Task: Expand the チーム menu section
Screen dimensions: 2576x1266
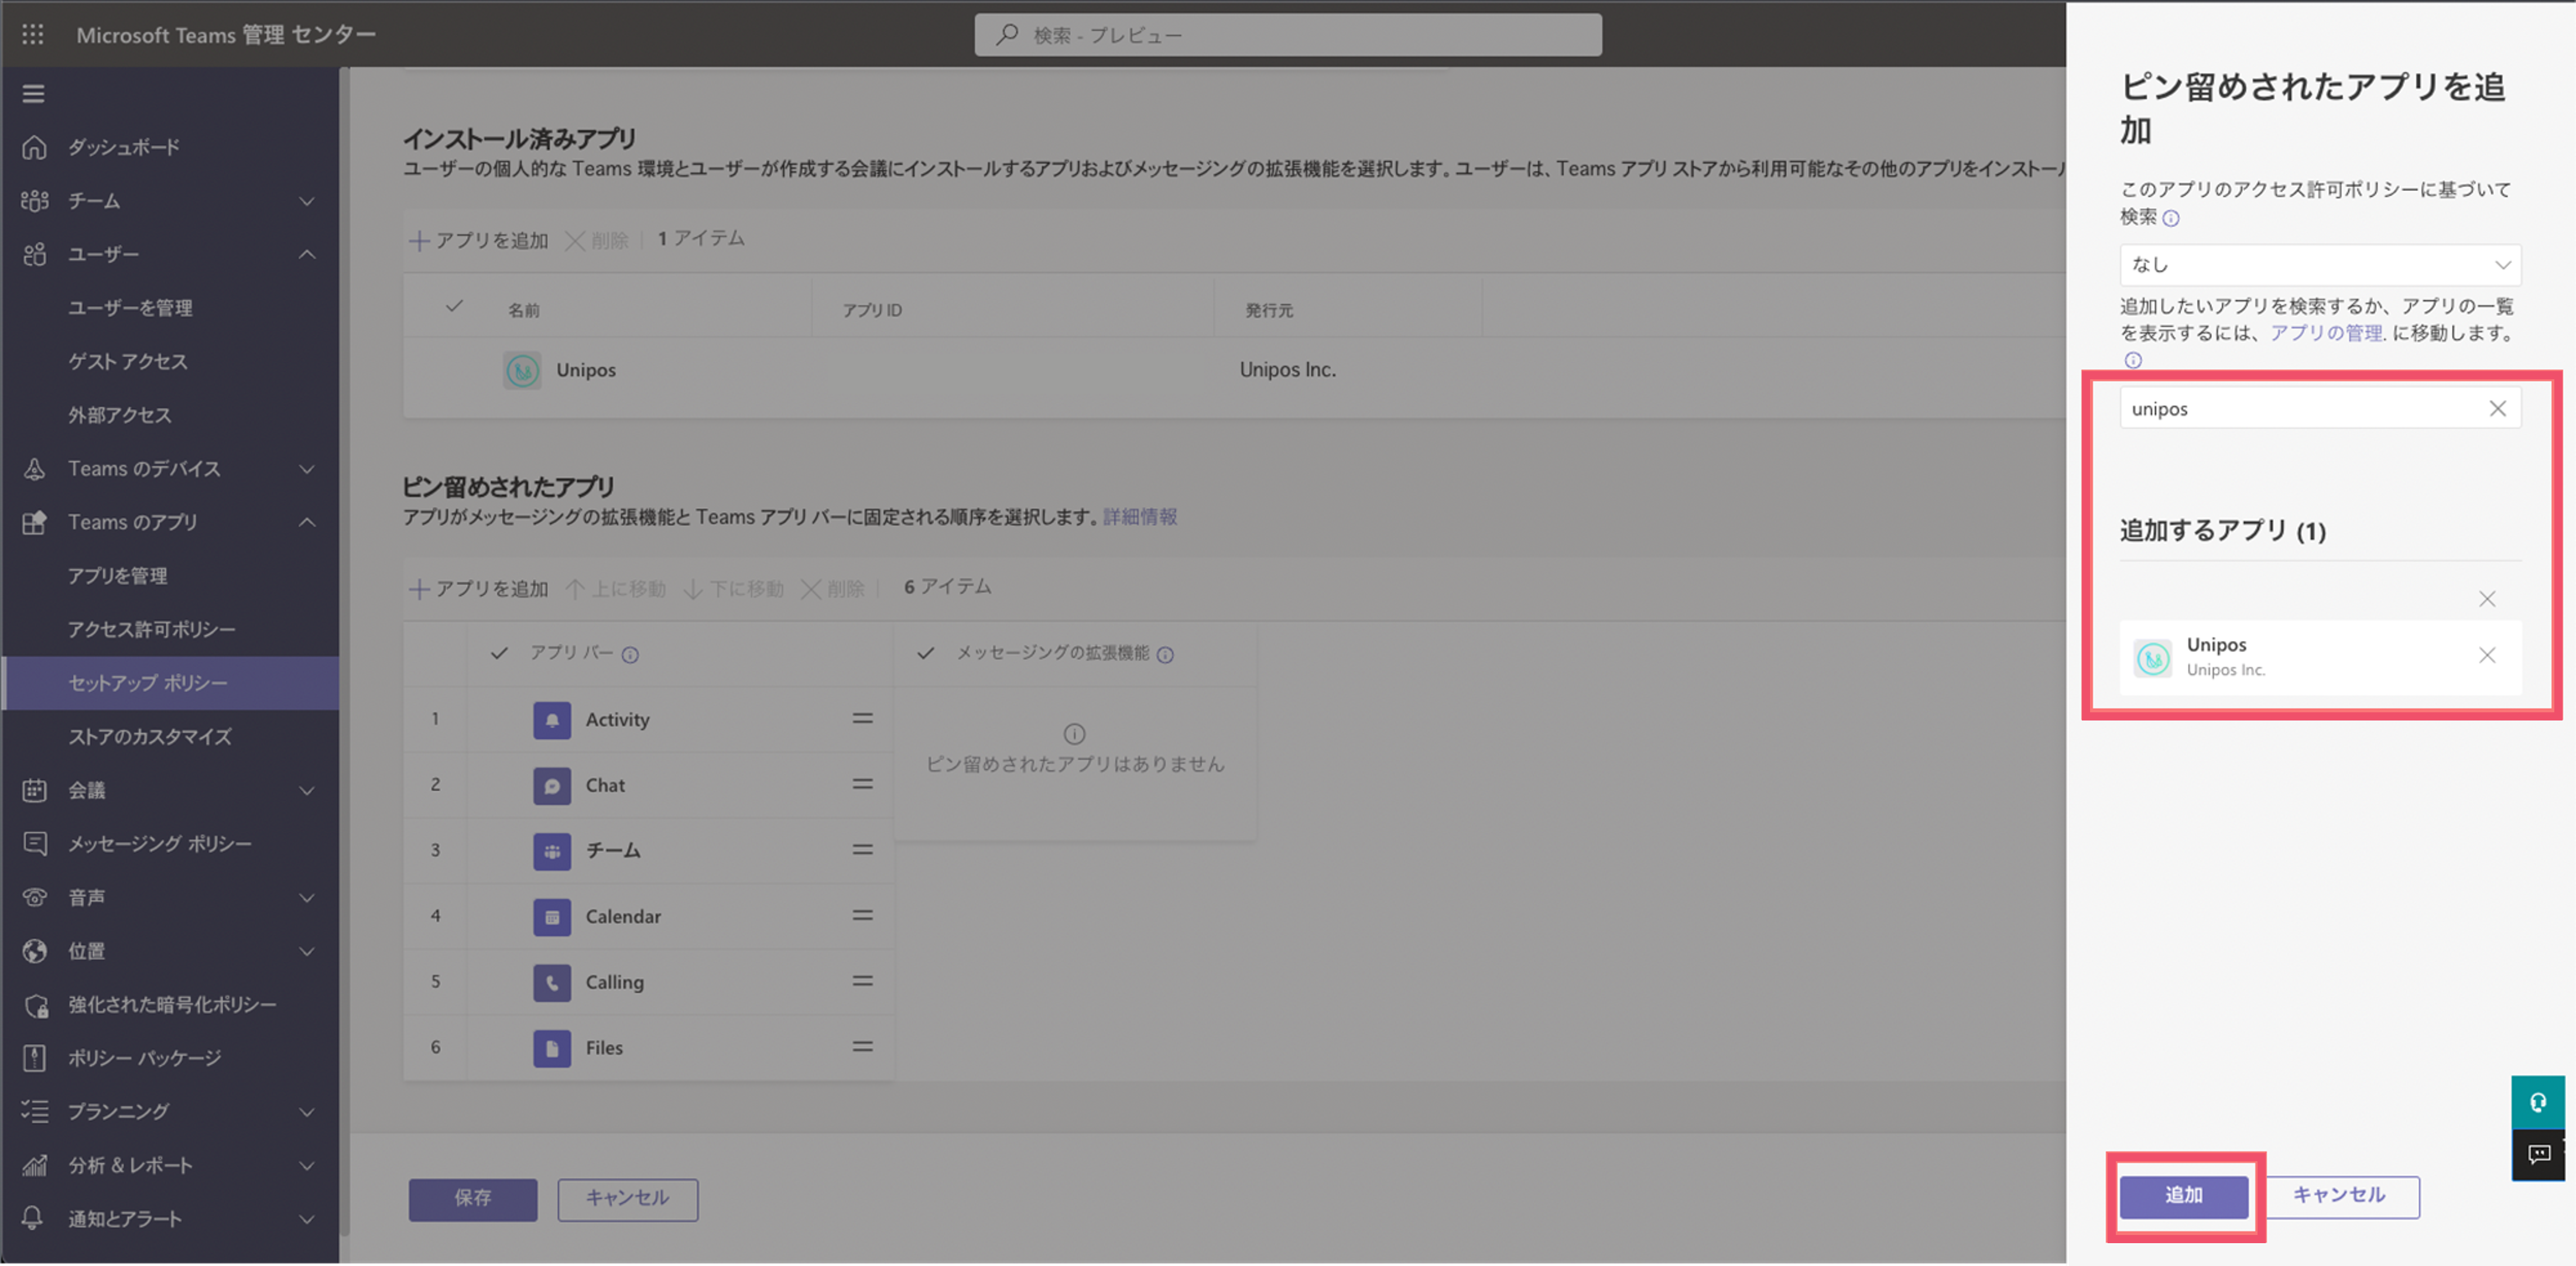Action: pyautogui.click(x=170, y=201)
